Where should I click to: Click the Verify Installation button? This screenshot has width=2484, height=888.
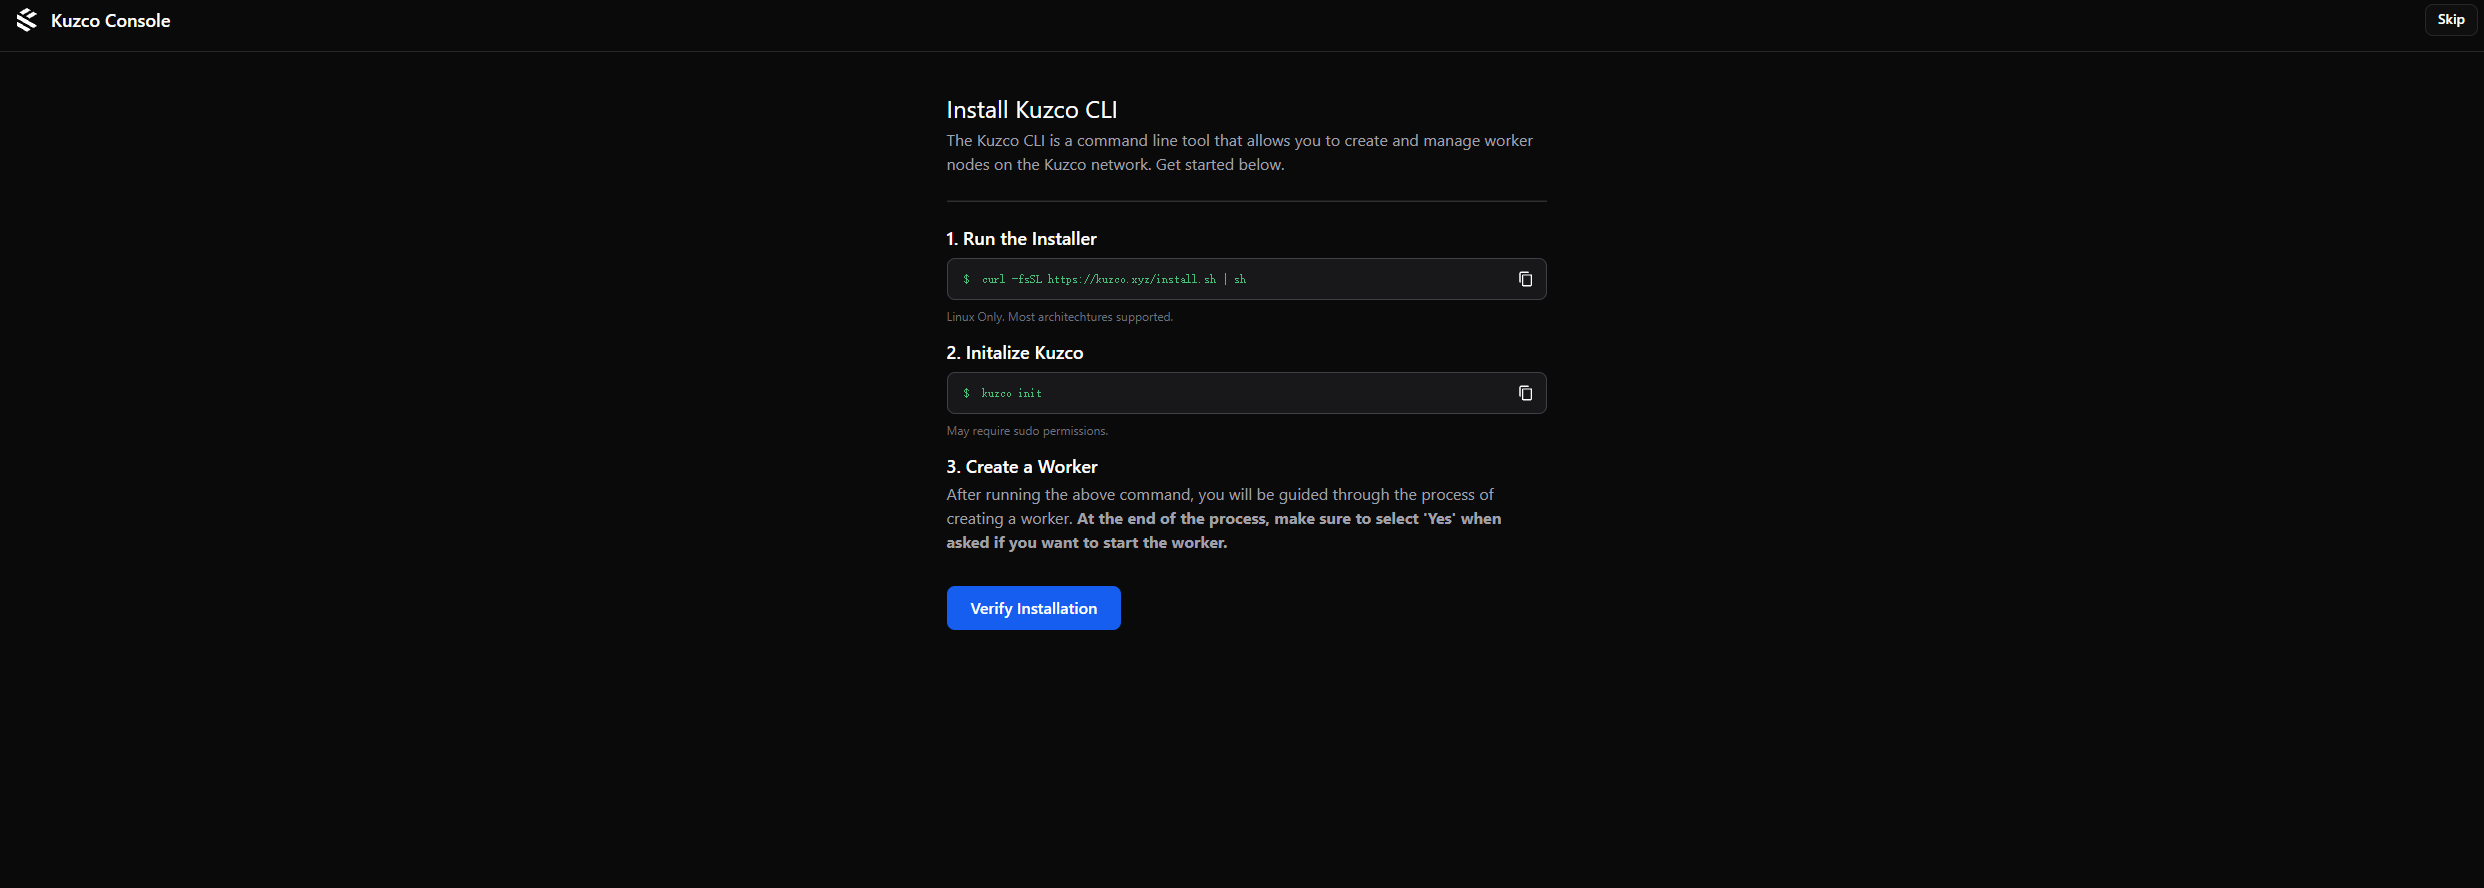pos(1033,608)
